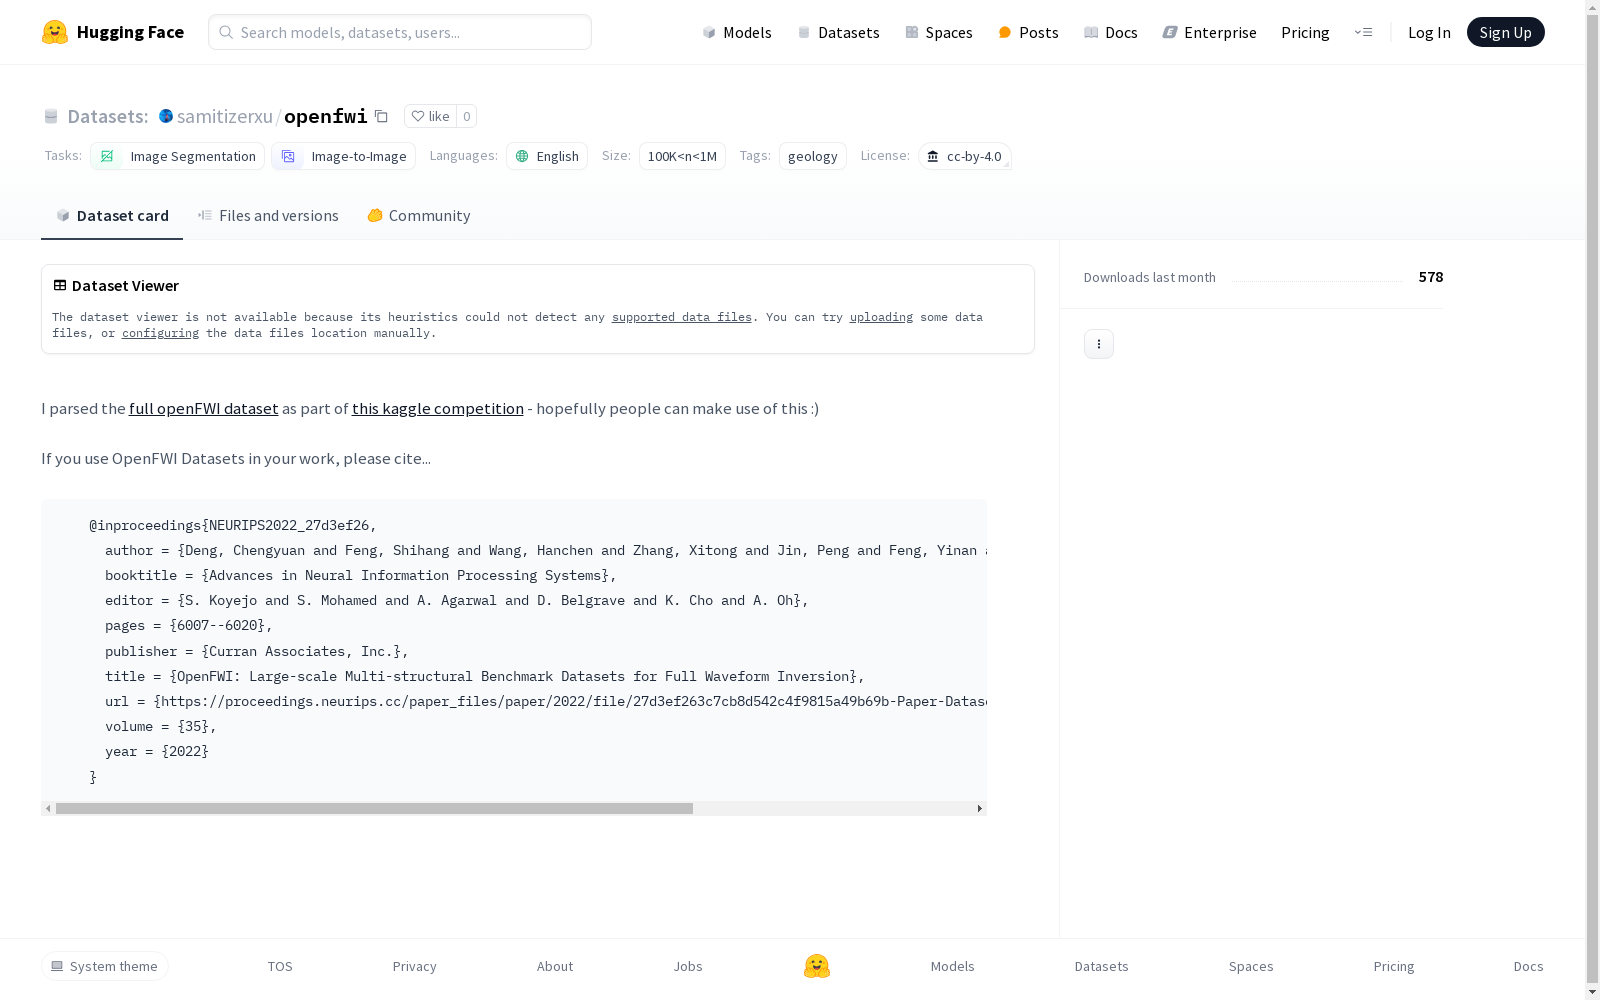The width and height of the screenshot is (1600, 1000).
Task: Click the downloads count 578
Action: tap(1430, 277)
